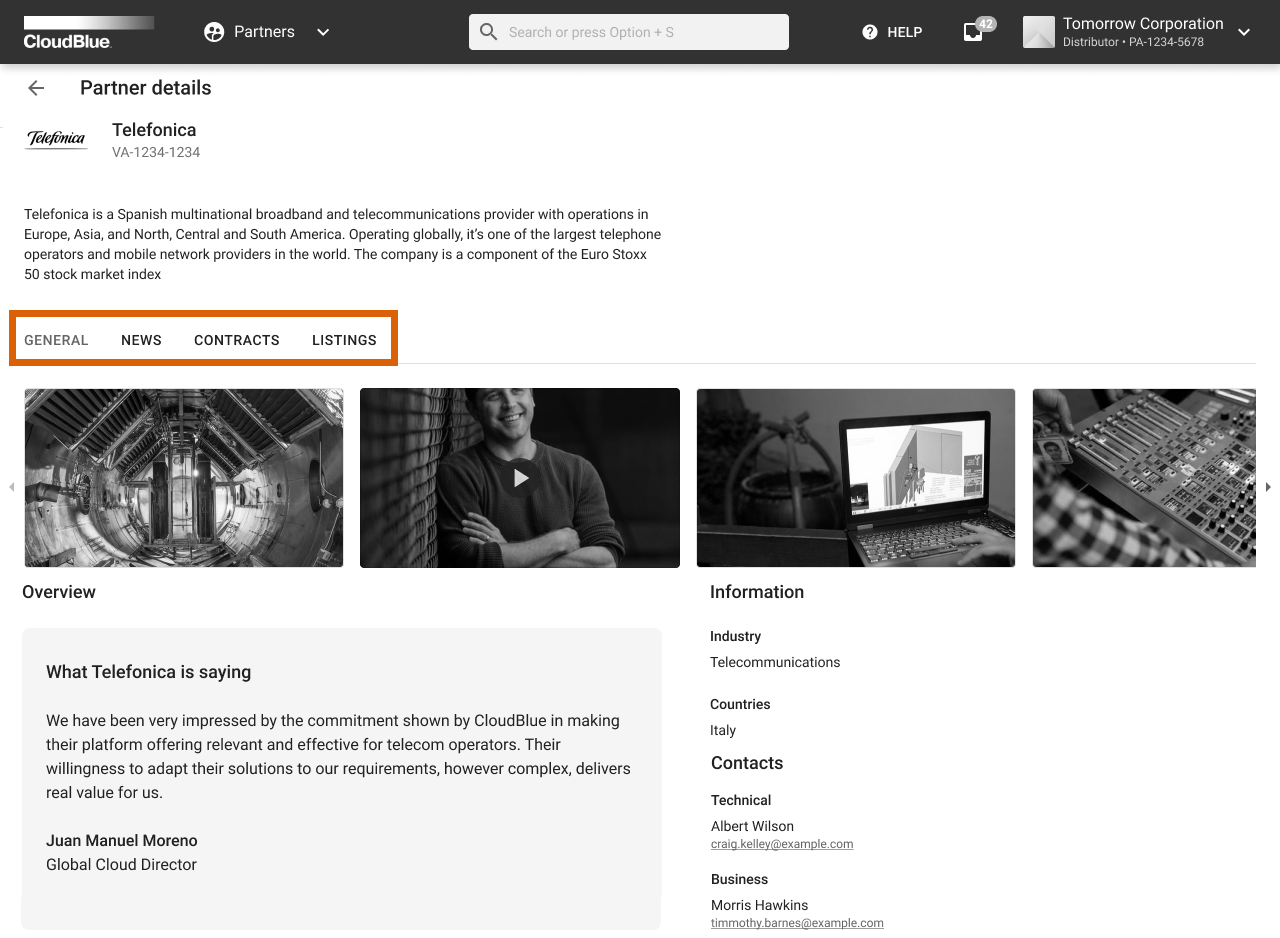Viewport: 1280px width, 938px height.
Task: Switch to the Listings tab
Action: click(344, 340)
